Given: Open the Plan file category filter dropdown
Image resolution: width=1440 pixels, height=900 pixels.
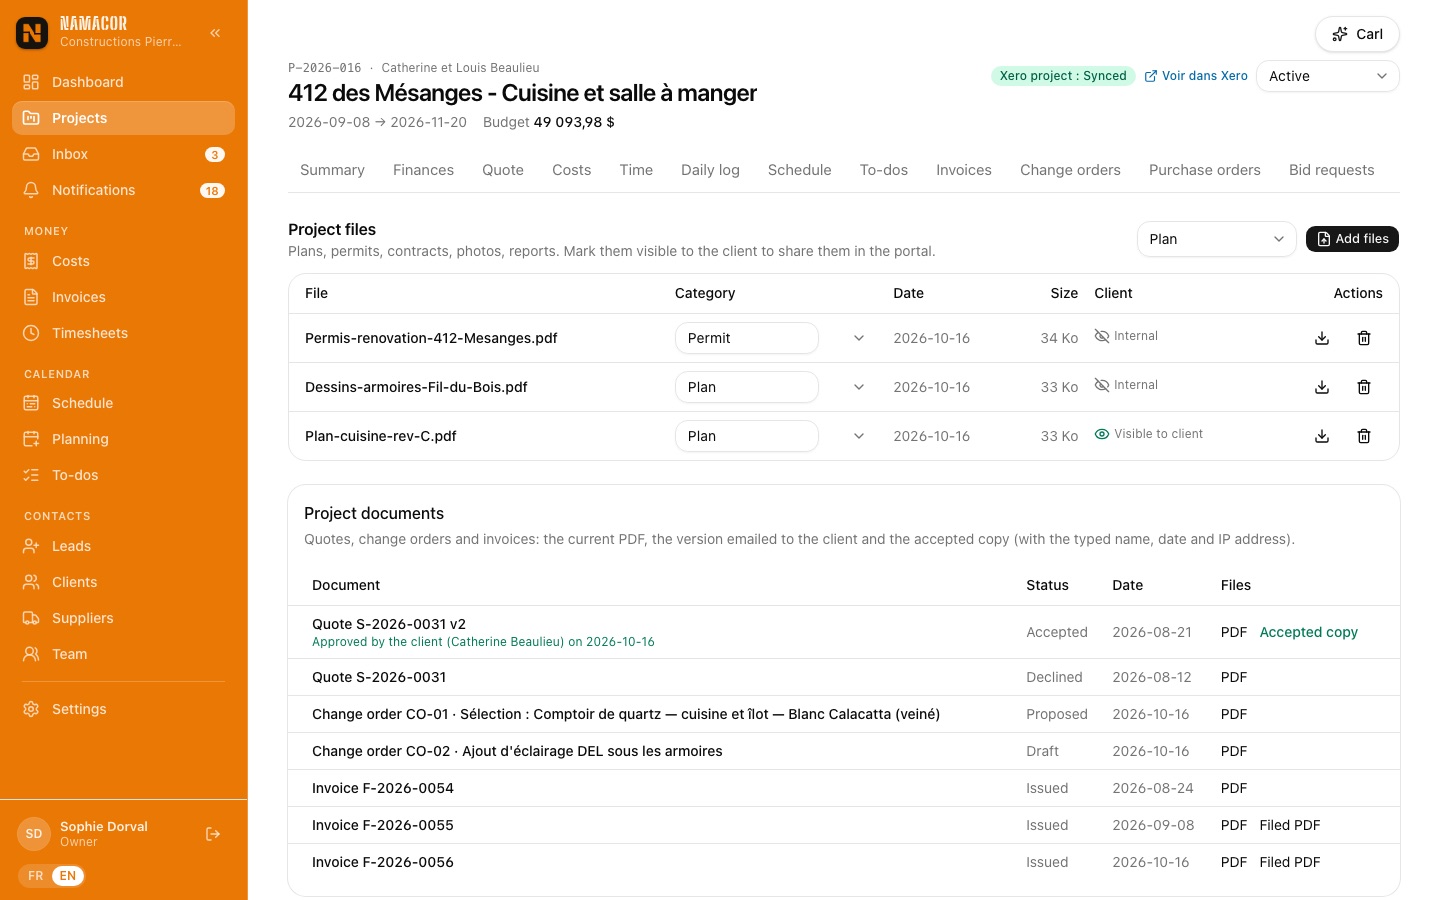Looking at the screenshot, I should pyautogui.click(x=1216, y=239).
